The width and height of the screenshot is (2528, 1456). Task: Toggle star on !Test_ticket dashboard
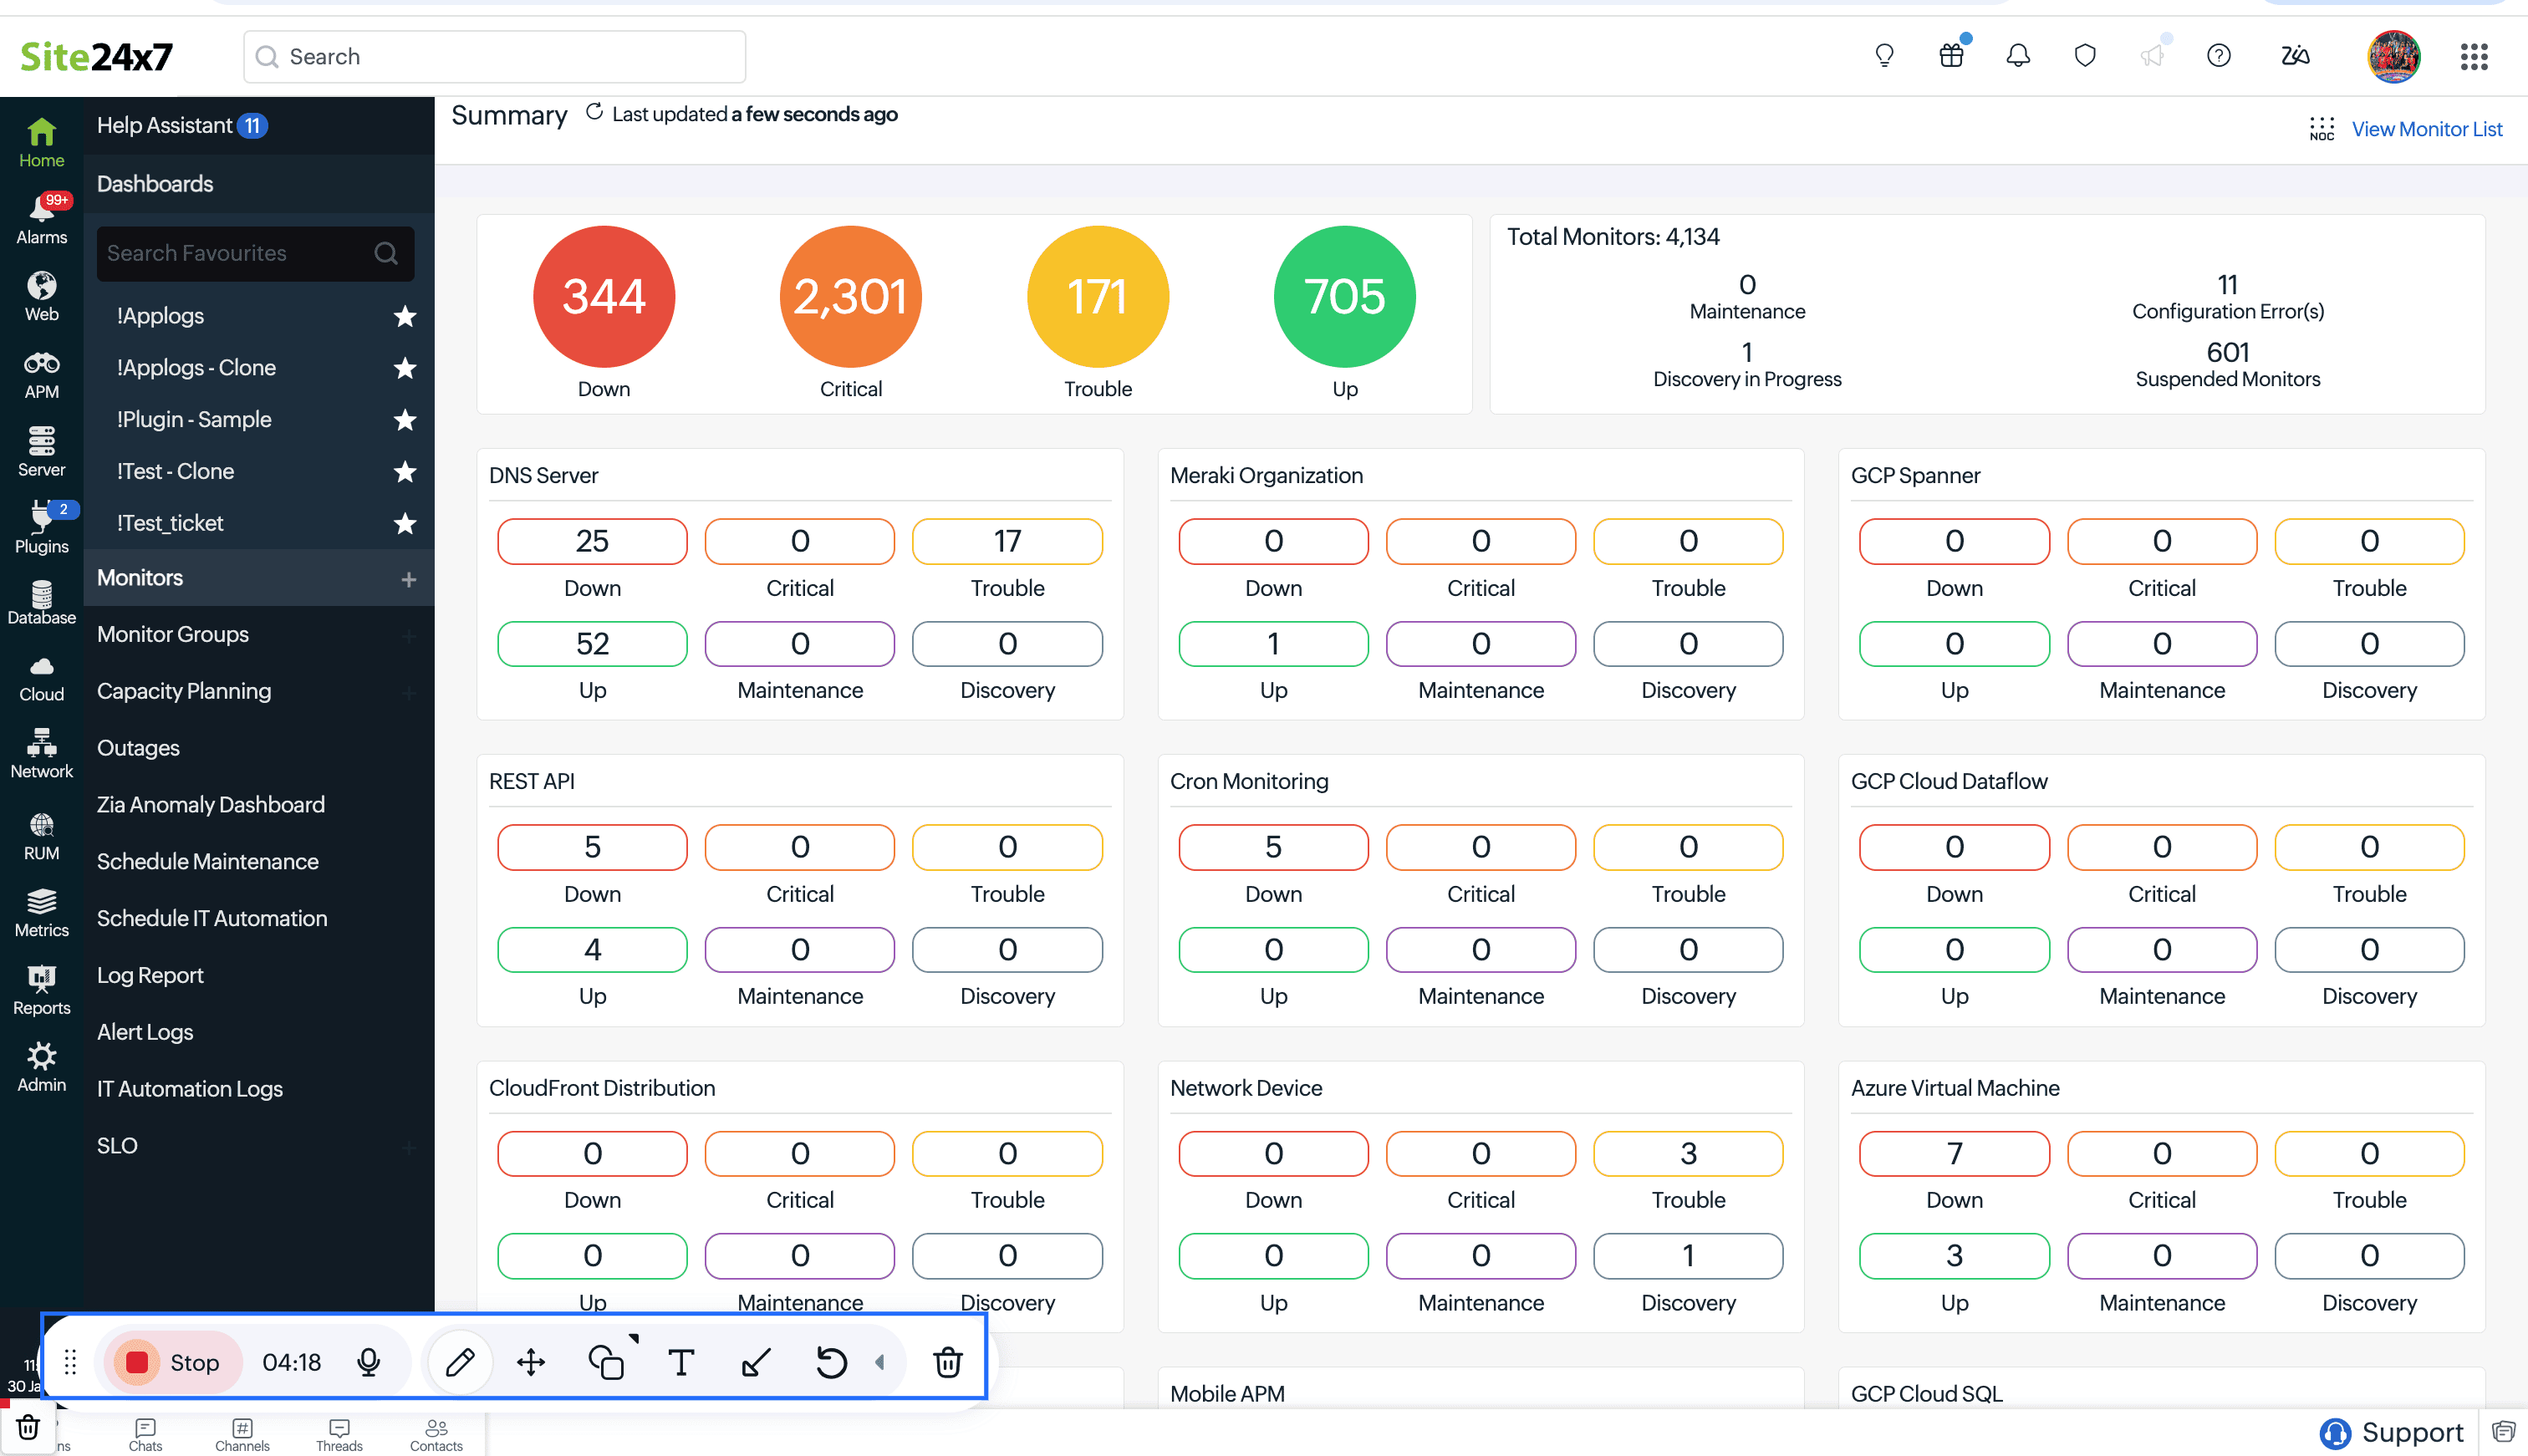pos(404,523)
